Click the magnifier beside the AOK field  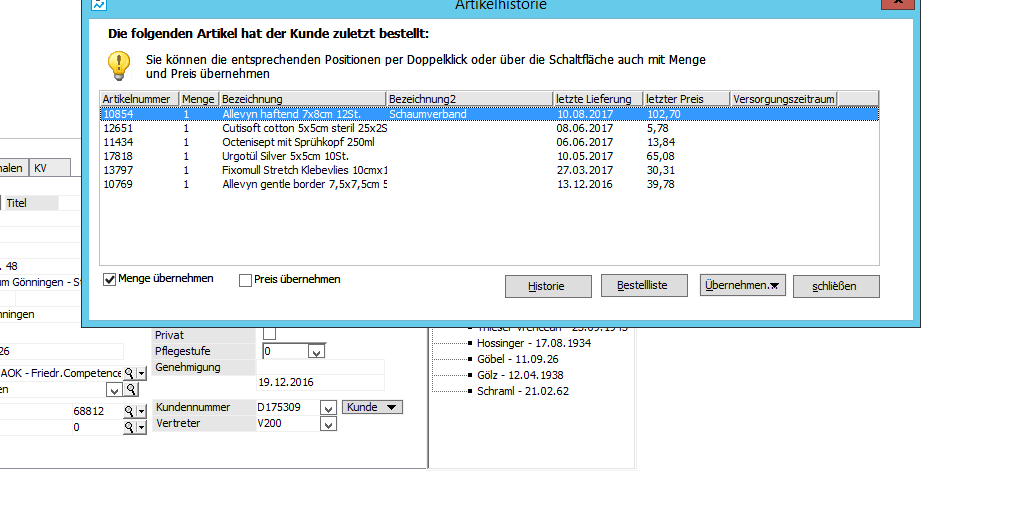129,373
